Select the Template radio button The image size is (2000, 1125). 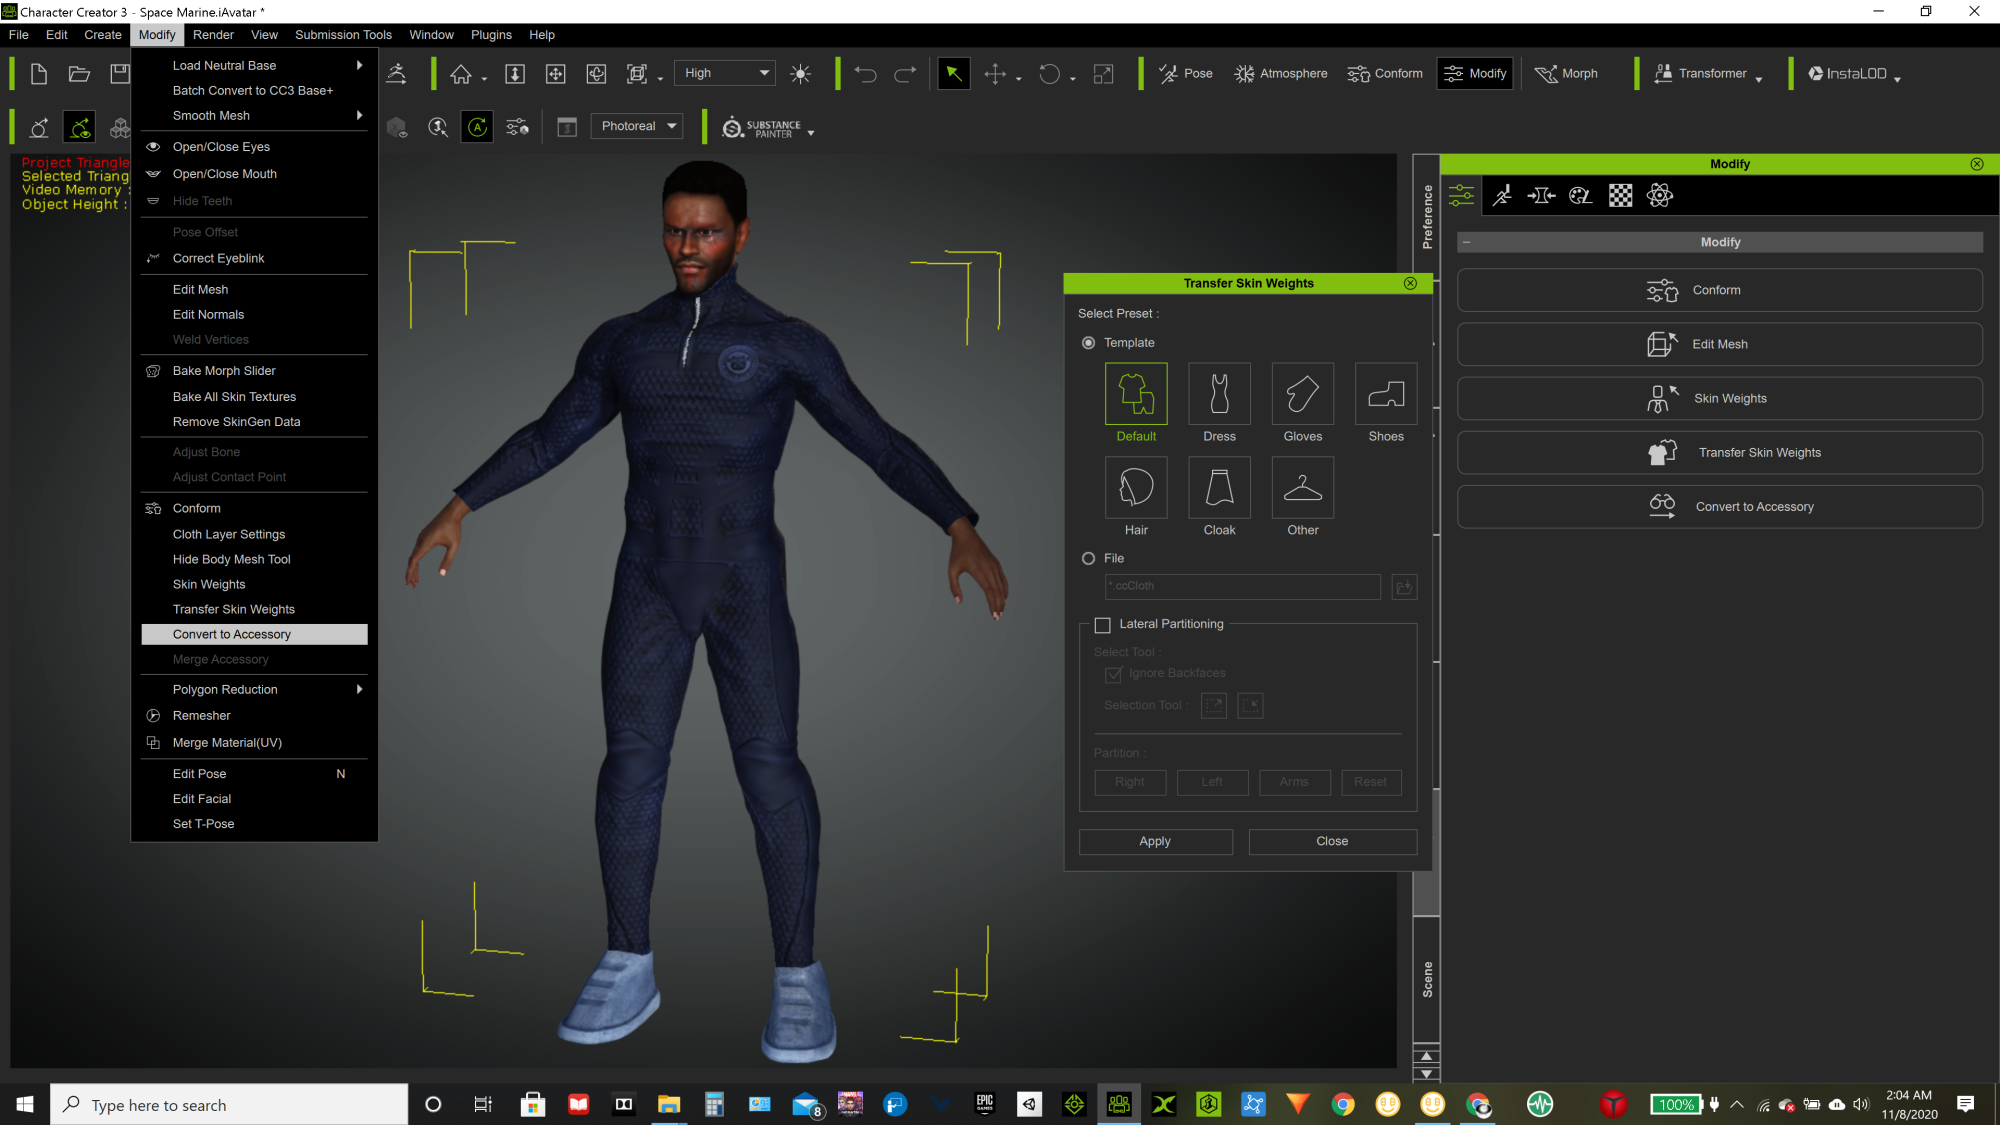pyautogui.click(x=1089, y=343)
